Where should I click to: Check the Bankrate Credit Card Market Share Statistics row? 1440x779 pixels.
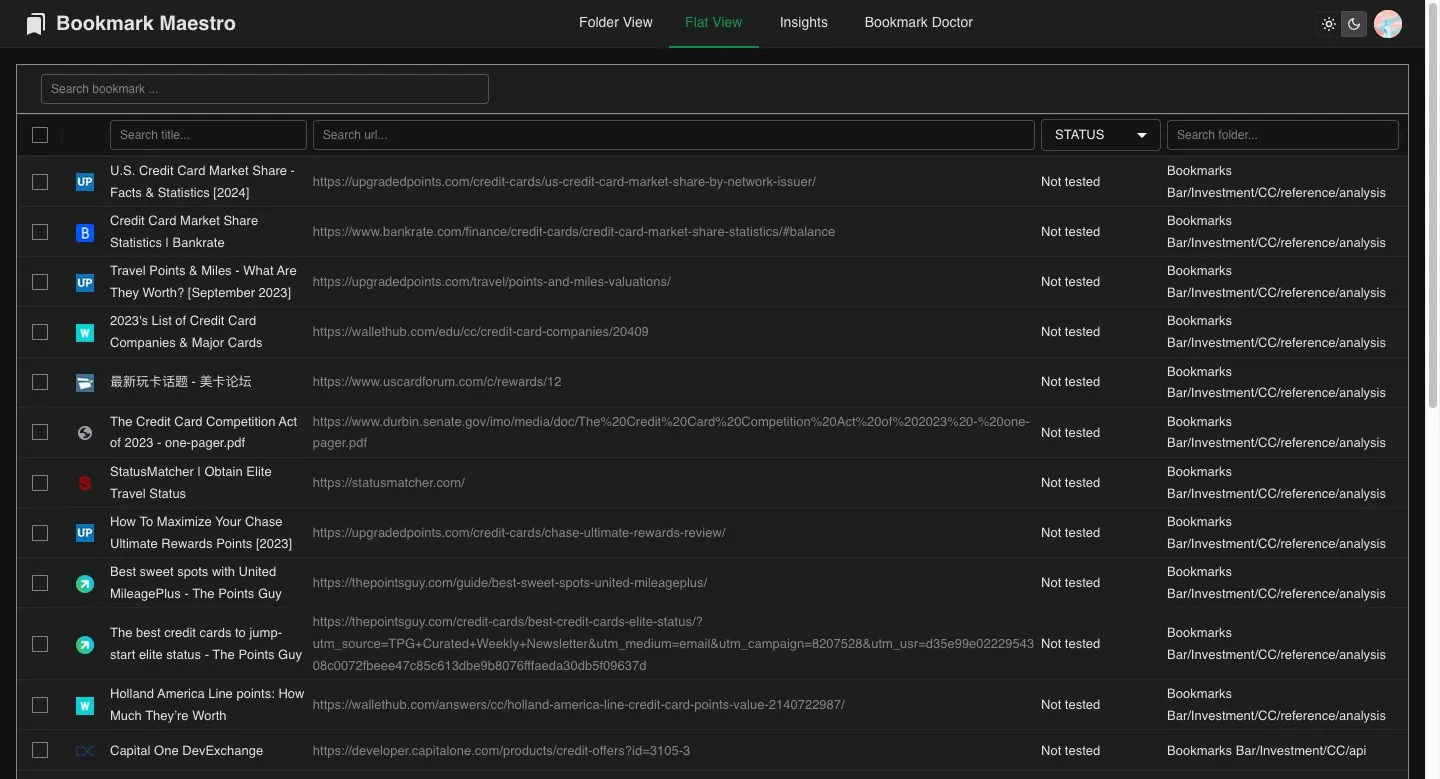point(40,232)
